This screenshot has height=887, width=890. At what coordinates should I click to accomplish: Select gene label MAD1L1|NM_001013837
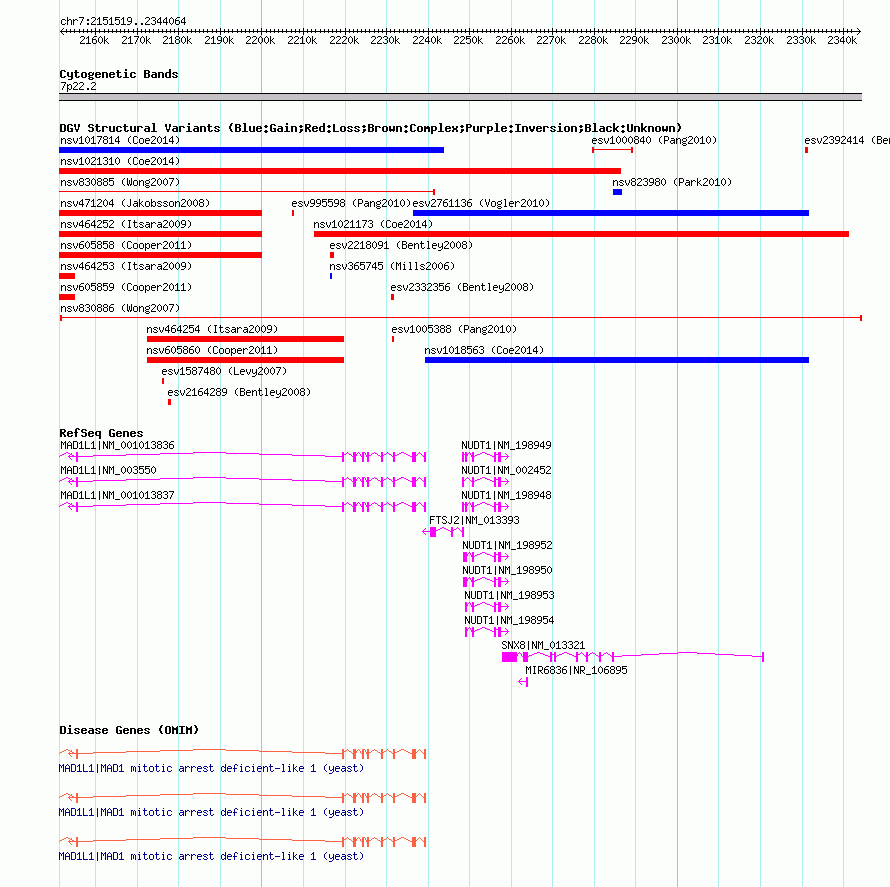click(x=117, y=495)
